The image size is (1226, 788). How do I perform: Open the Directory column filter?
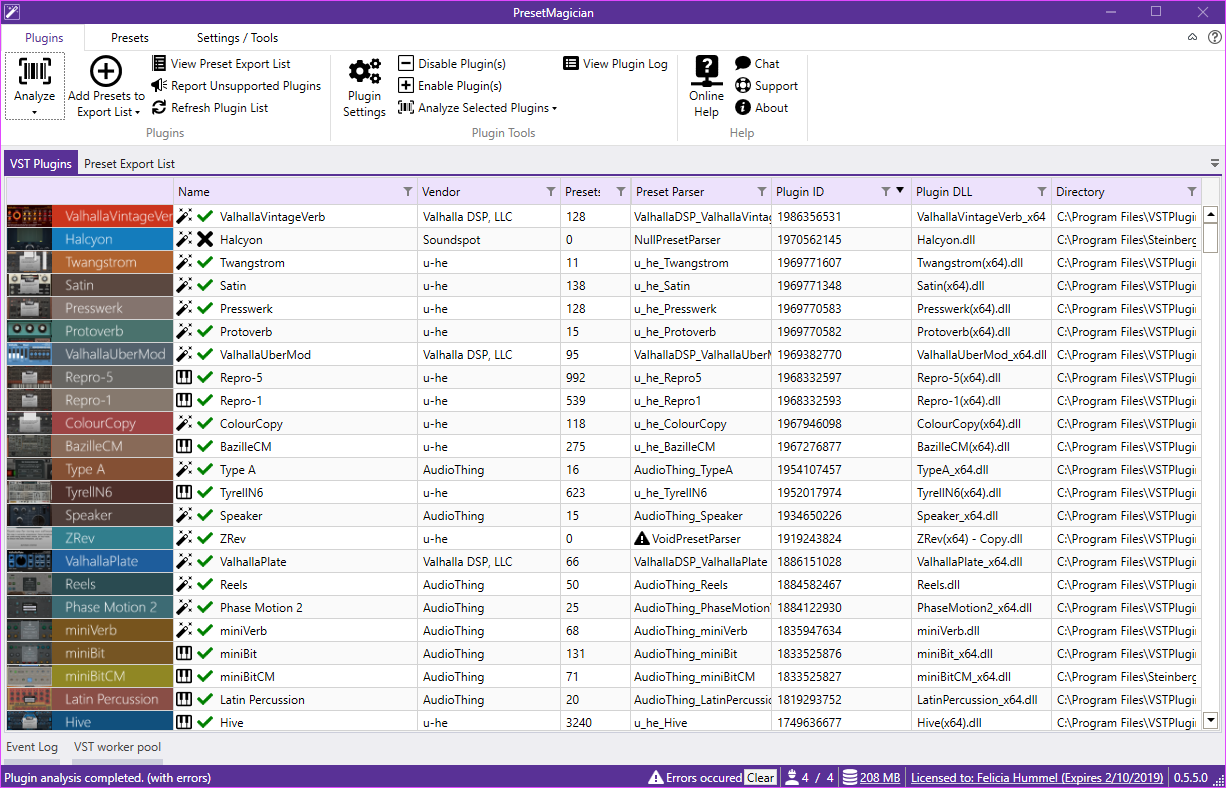[1191, 192]
